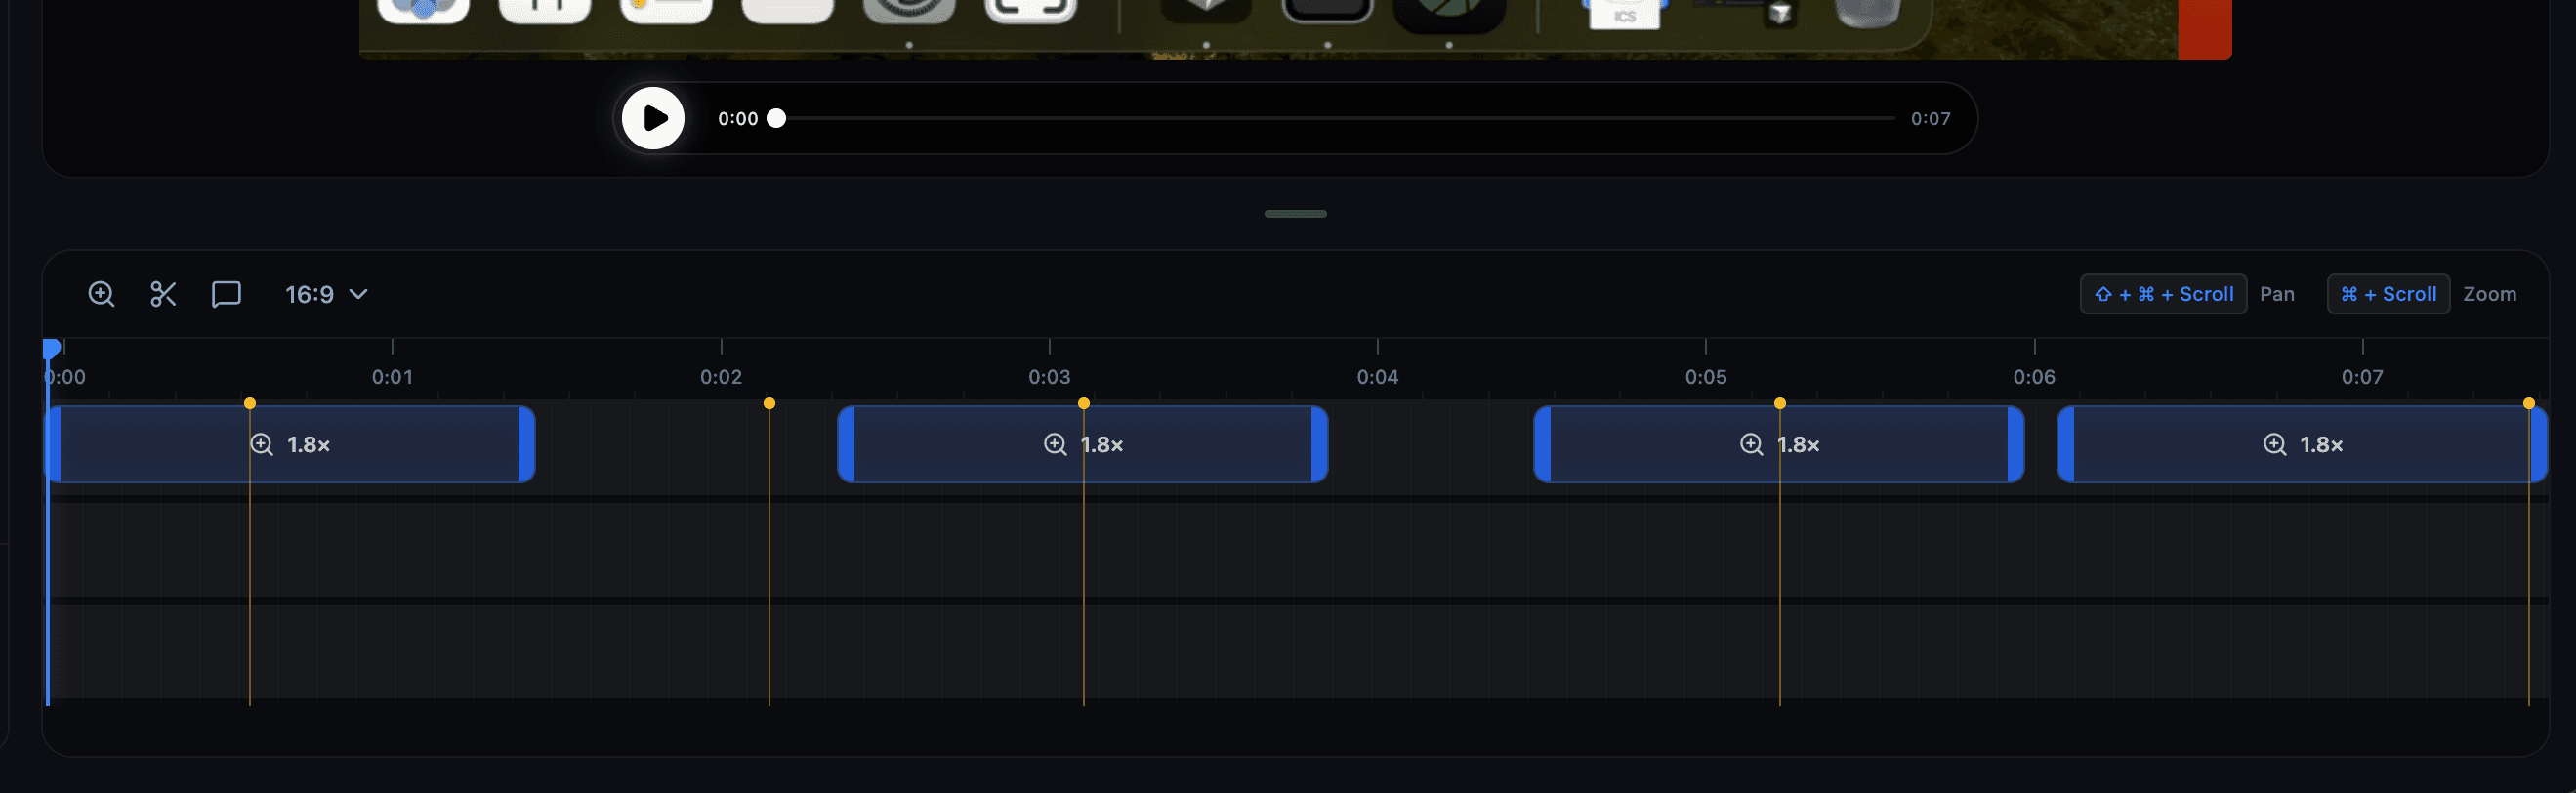Click the Shift+Cmd+Scroll pan shortcut badge
The height and width of the screenshot is (793, 2576).
(x=2163, y=294)
